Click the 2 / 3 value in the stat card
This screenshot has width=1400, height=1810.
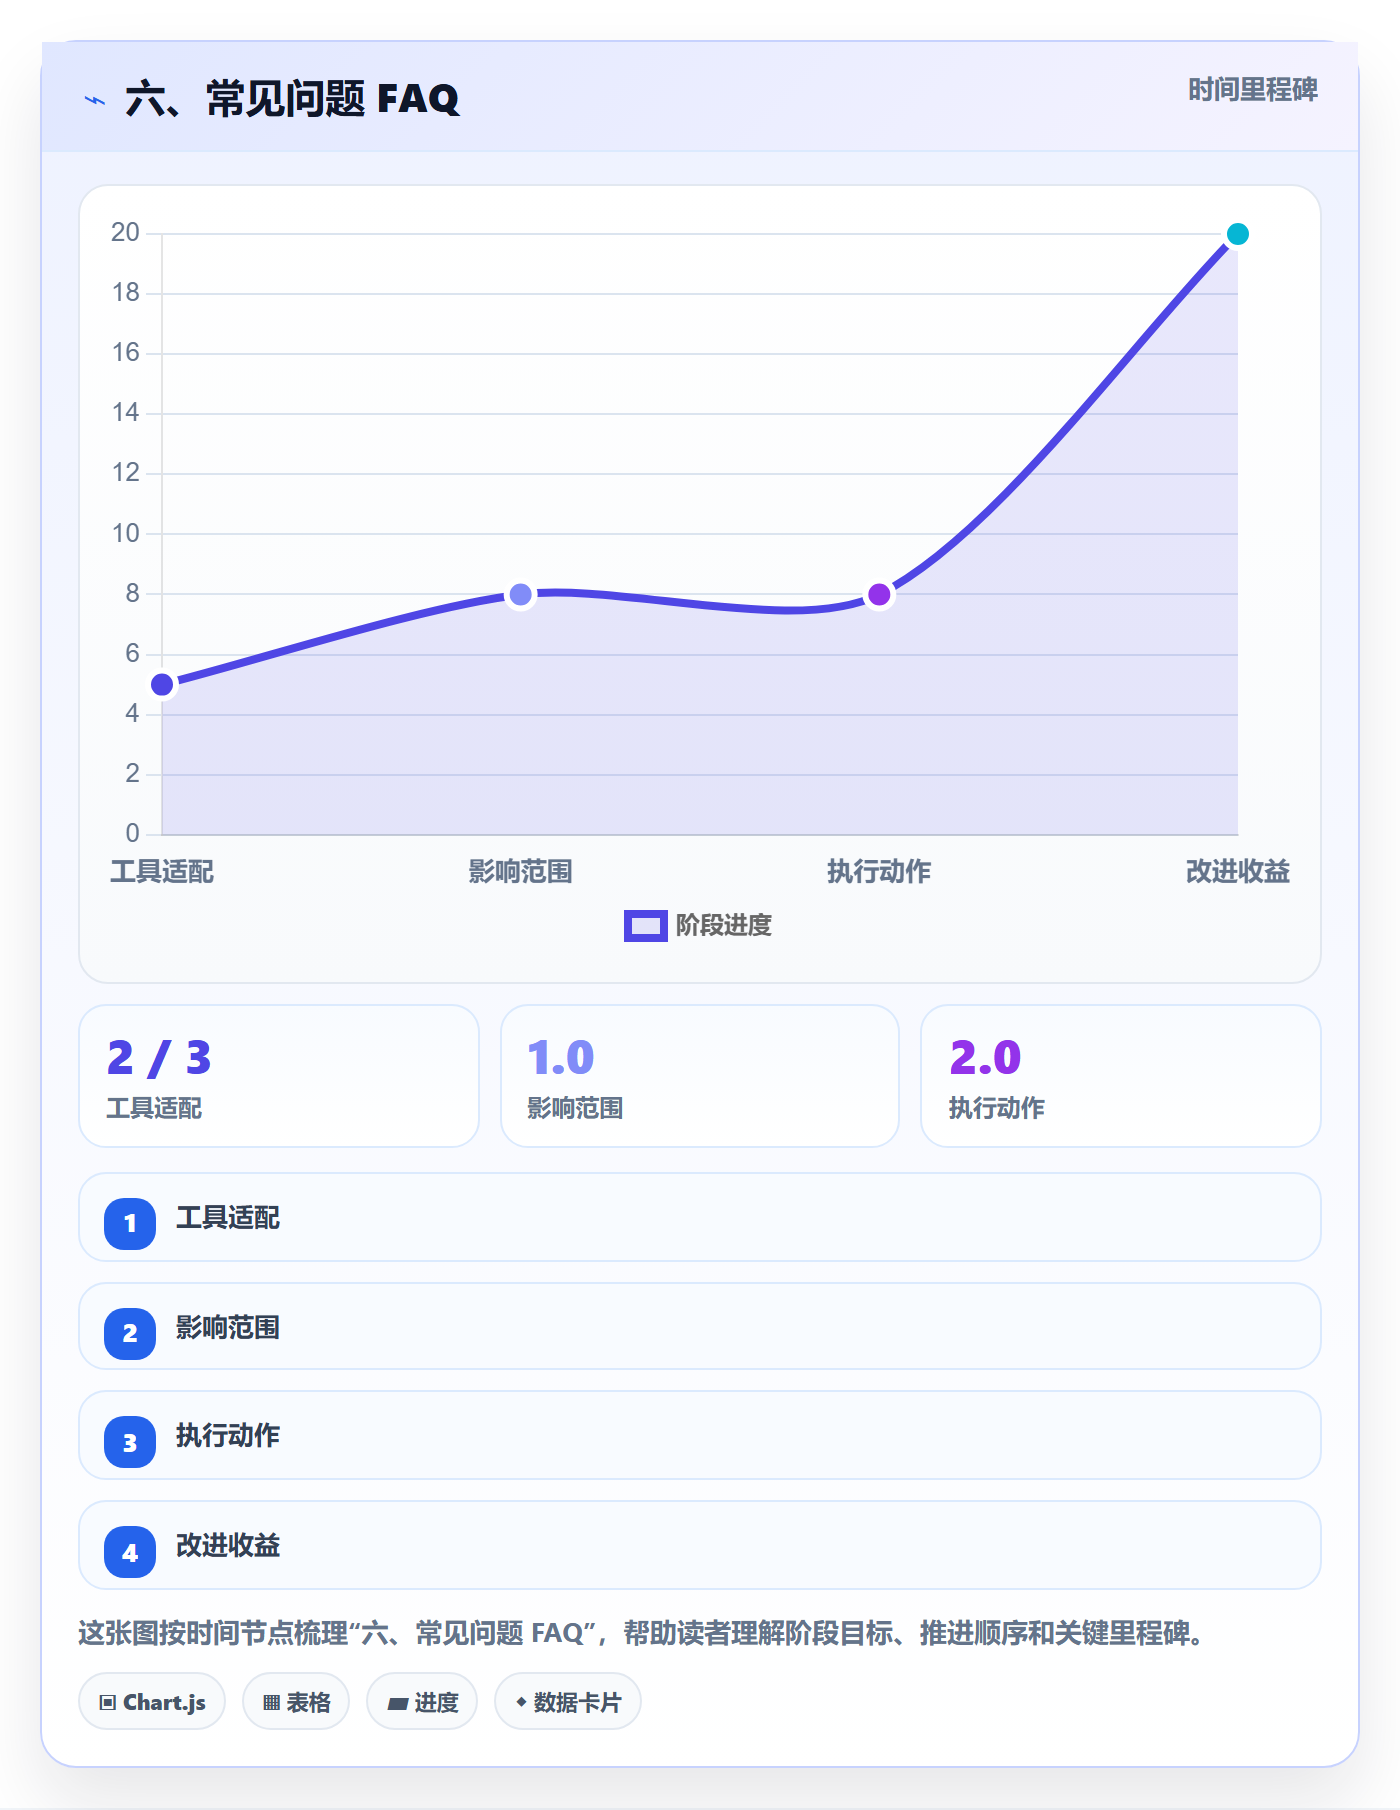click(x=159, y=1058)
